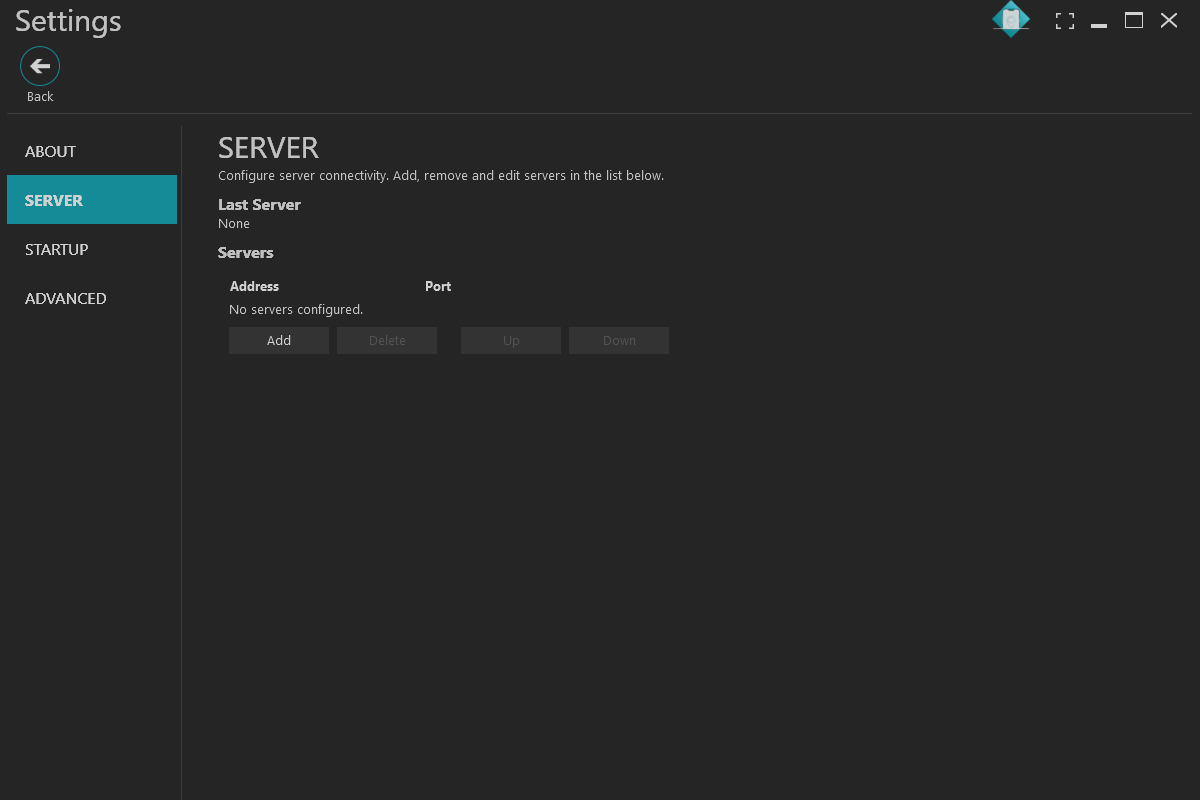Maximize the Settings window
The height and width of the screenshot is (800, 1200).
point(1134,20)
